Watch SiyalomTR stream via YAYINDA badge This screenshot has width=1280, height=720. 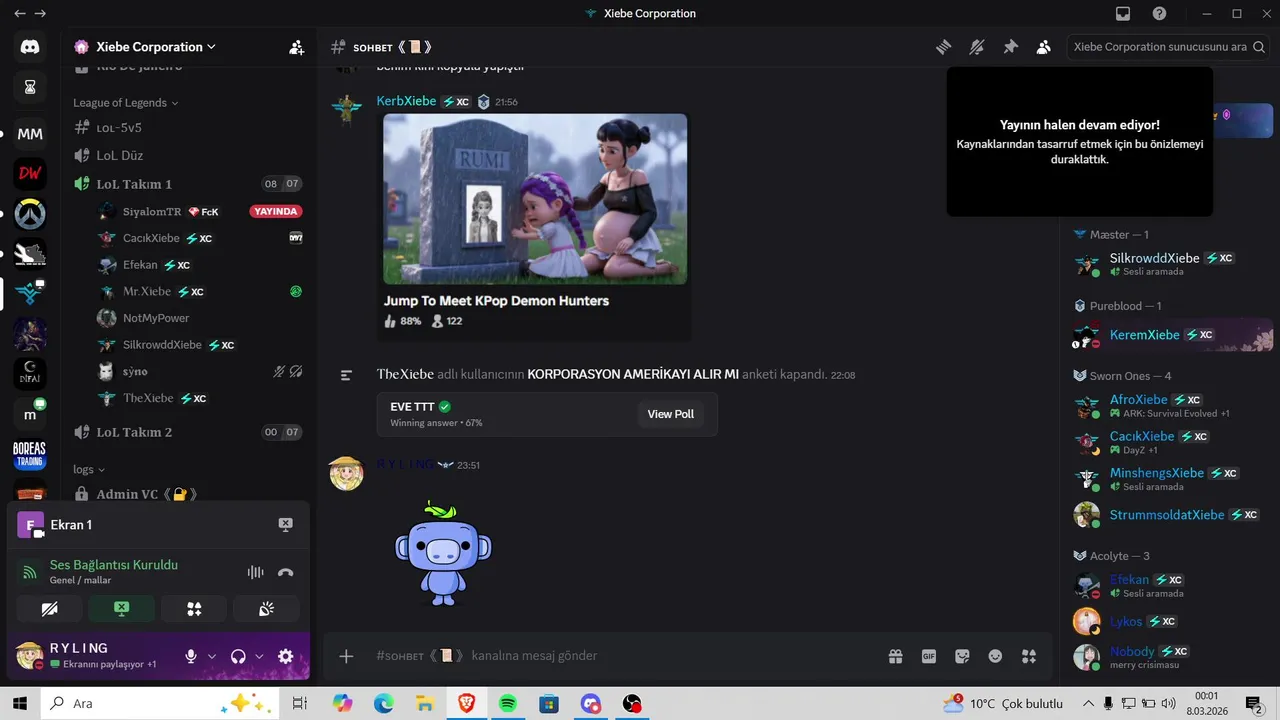click(x=277, y=212)
